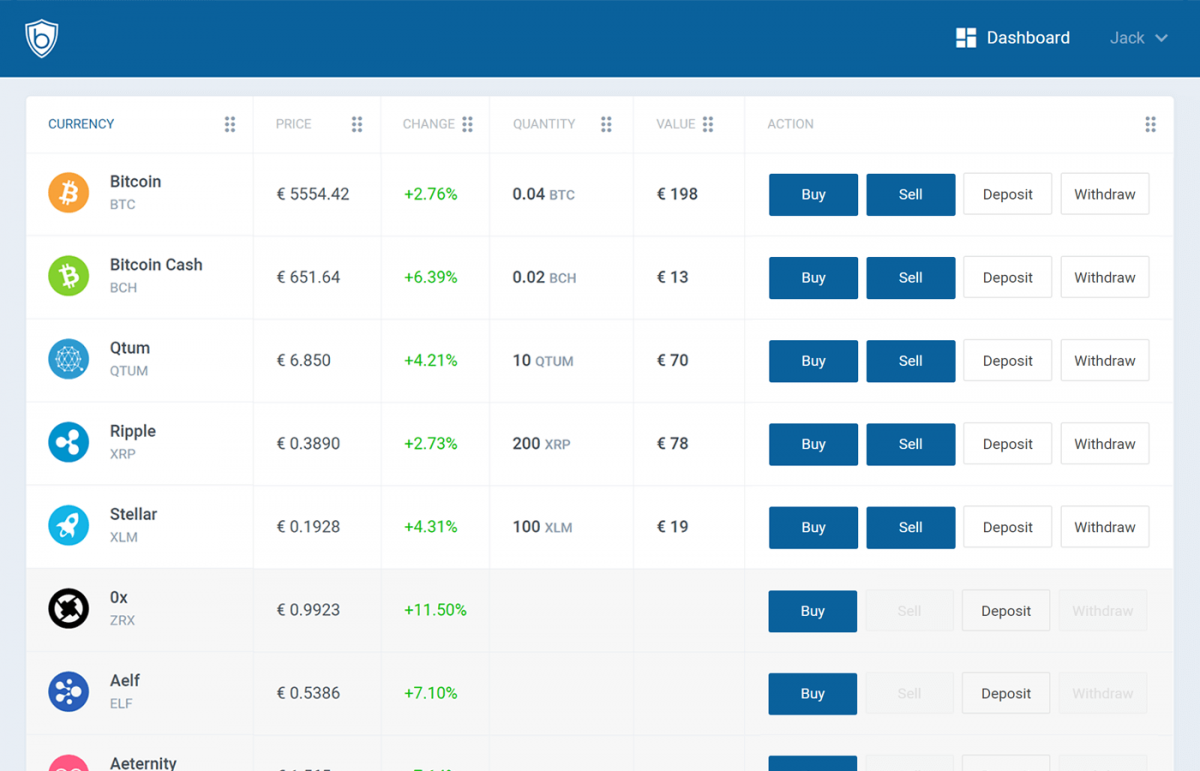This screenshot has height=771, width=1200.
Task: Click the Aelf ELF icon
Action: coord(69,691)
